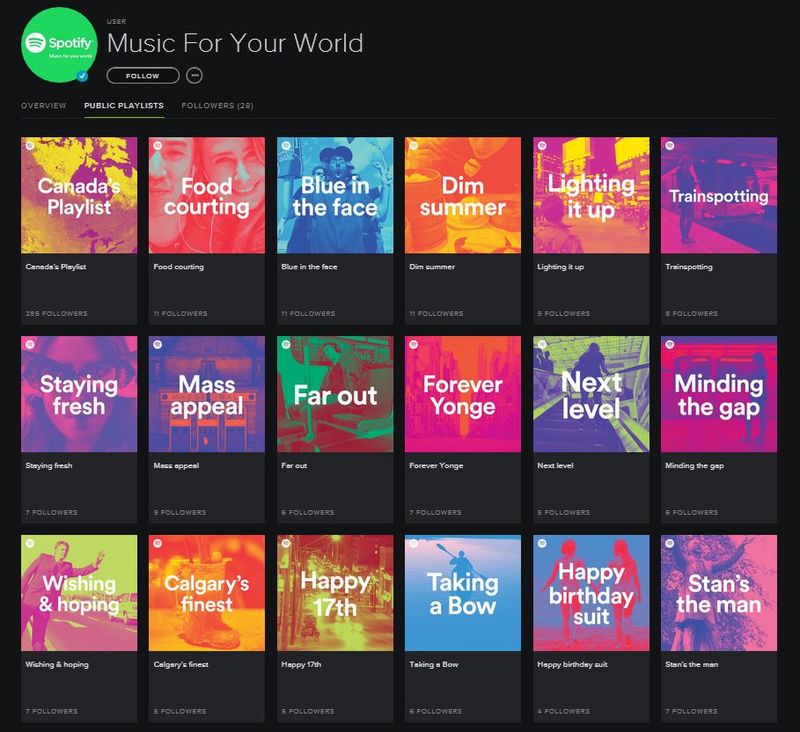800x732 pixels.
Task: Select the Public Playlists tab
Action: (124, 106)
